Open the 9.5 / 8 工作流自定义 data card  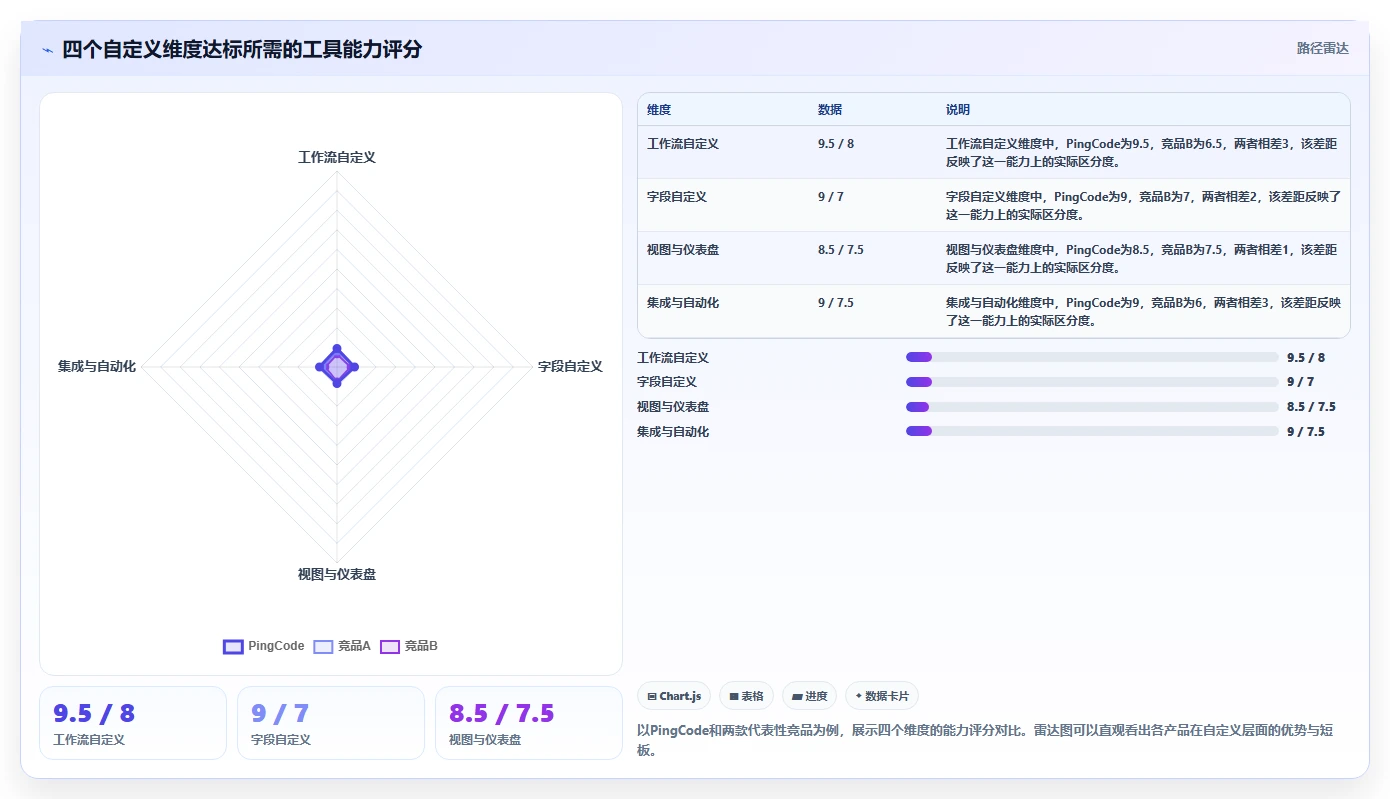pos(133,723)
